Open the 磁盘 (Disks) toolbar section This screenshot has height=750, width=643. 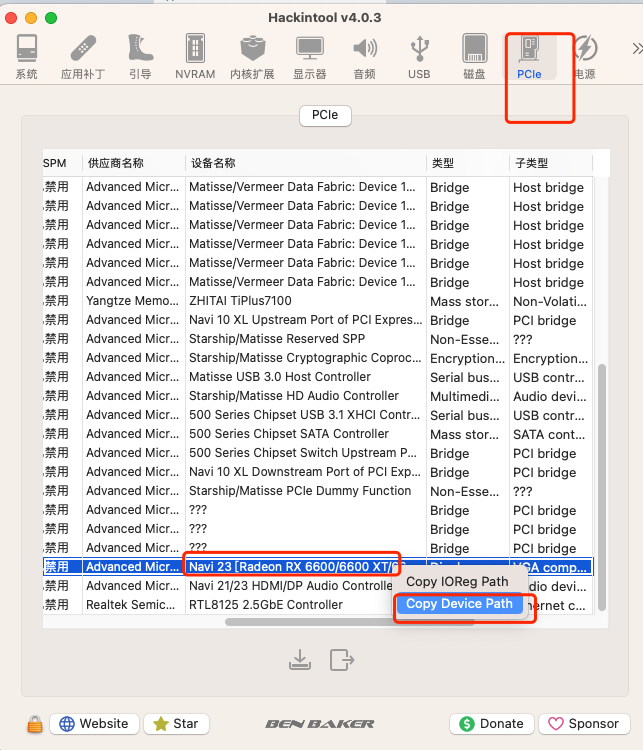[474, 56]
